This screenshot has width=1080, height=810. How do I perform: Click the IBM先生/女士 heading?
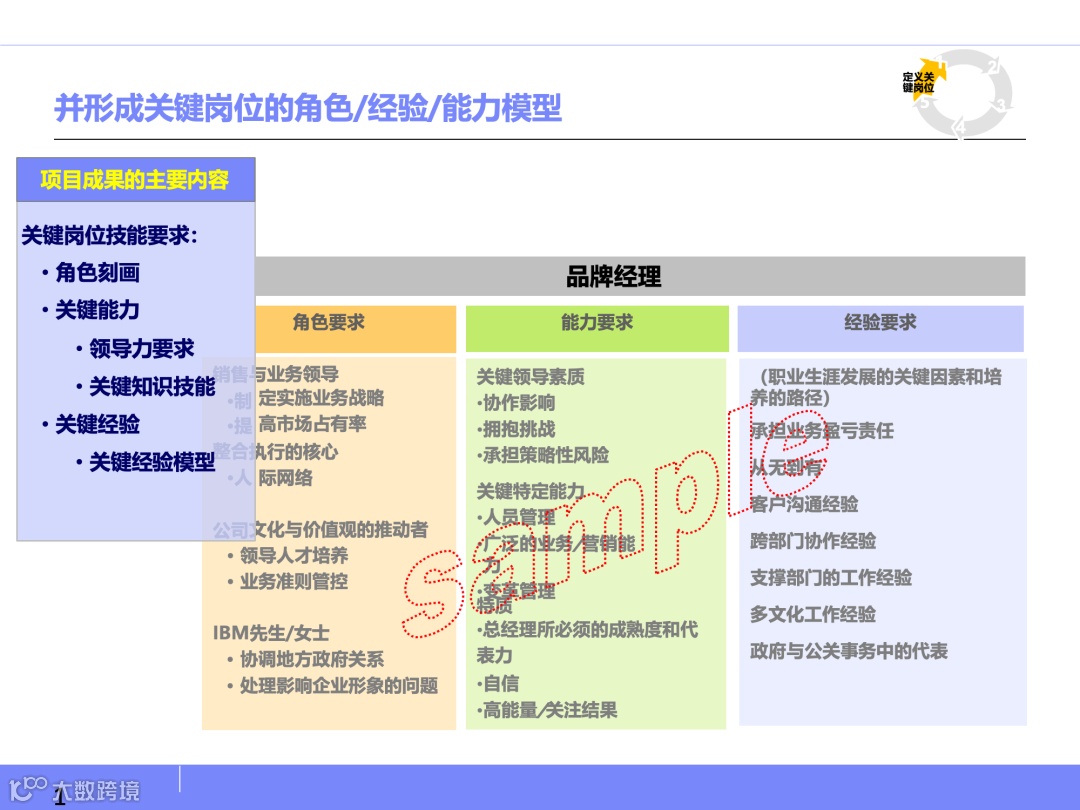tap(271, 633)
